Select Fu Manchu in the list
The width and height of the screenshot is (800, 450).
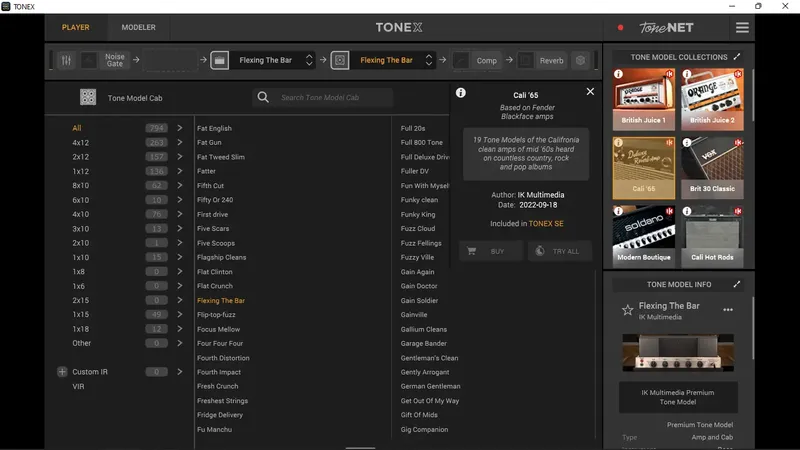point(214,430)
